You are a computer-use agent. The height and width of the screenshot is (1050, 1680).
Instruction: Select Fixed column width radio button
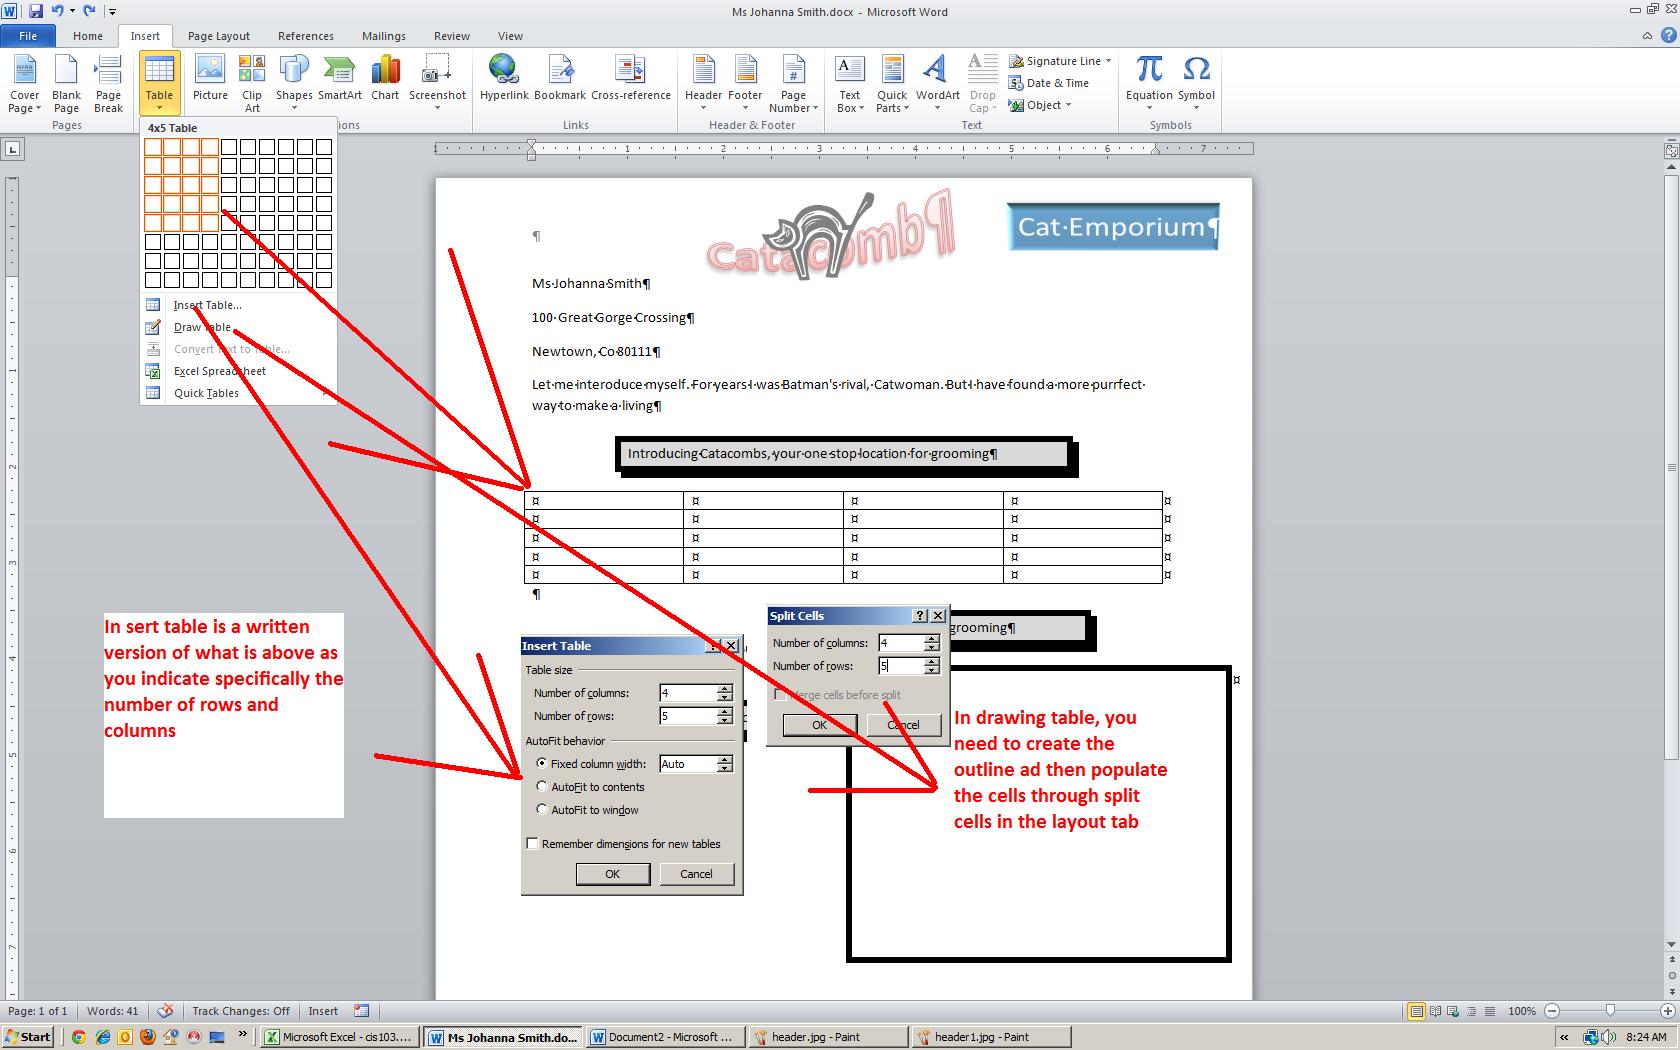point(542,763)
